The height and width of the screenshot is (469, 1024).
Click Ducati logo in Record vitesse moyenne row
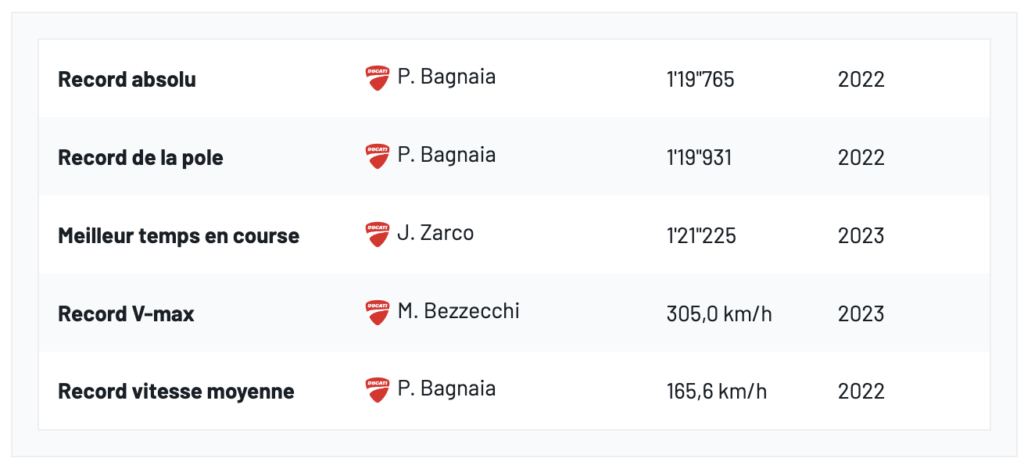pos(377,390)
